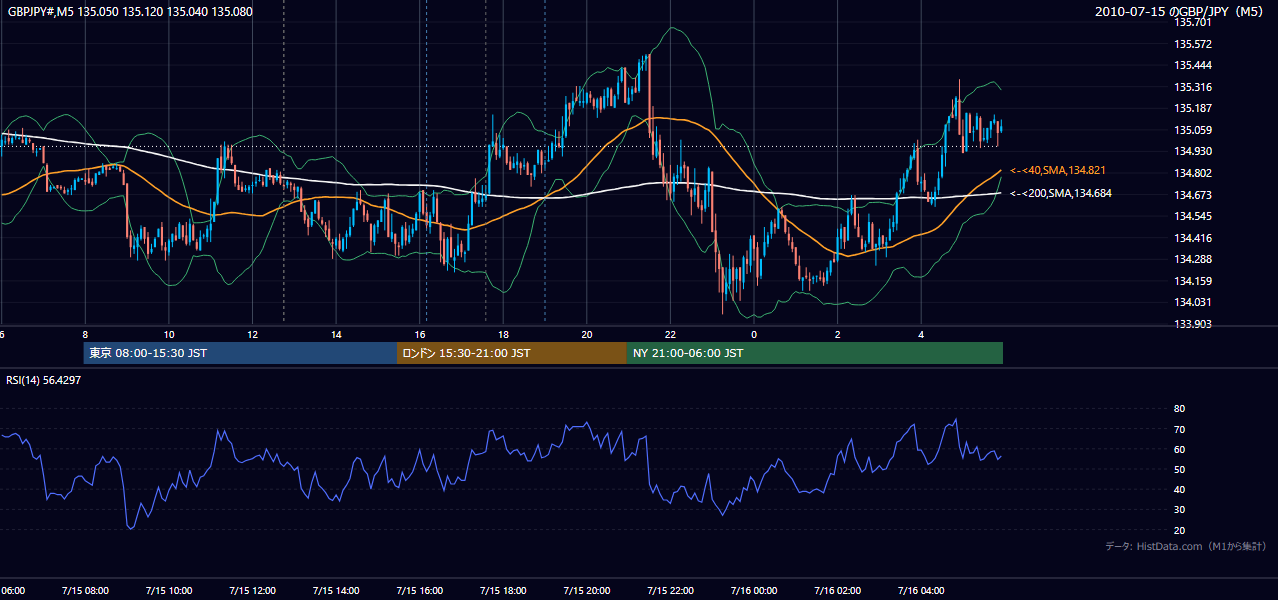1278x600 pixels.
Task: Click the 133.903 price axis label
Action: pos(1193,324)
